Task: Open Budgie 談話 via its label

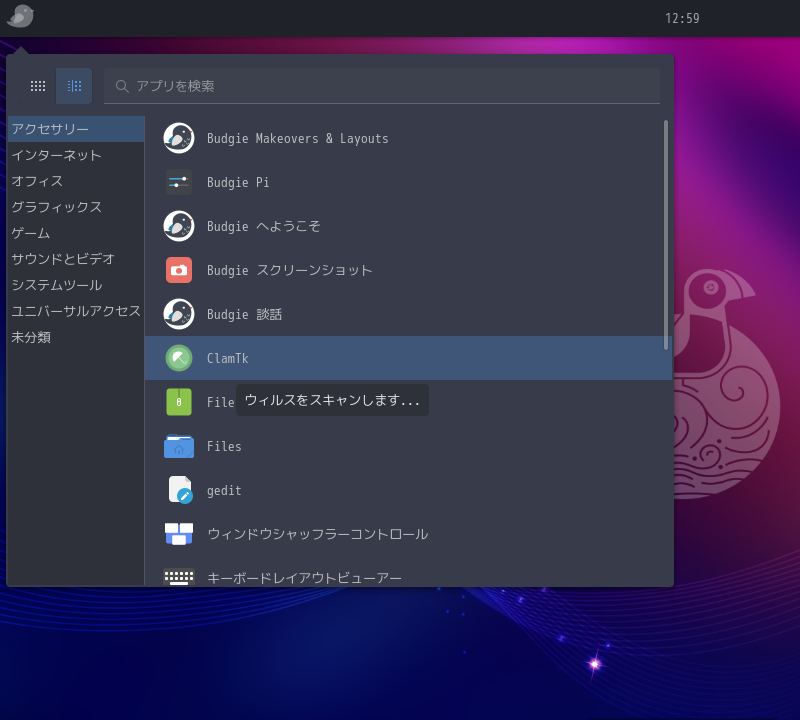Action: pyautogui.click(x=244, y=314)
